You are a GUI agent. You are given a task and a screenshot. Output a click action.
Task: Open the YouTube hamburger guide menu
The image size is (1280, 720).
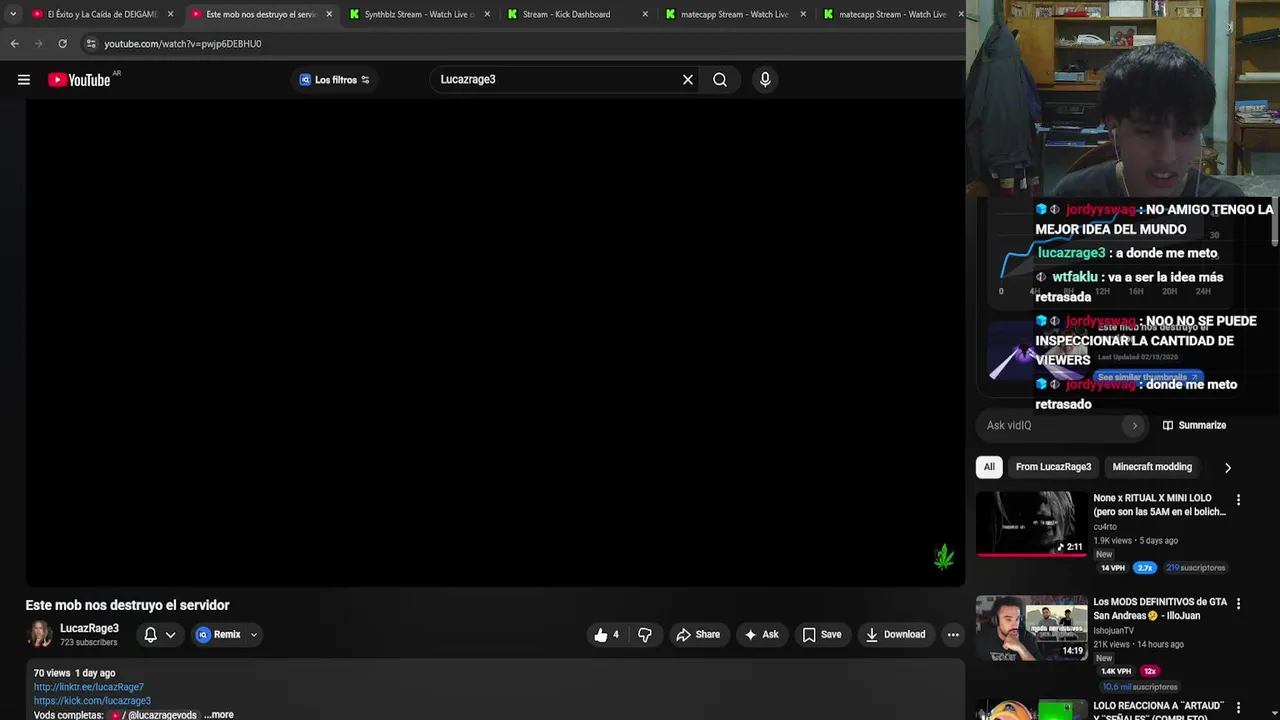click(x=24, y=80)
